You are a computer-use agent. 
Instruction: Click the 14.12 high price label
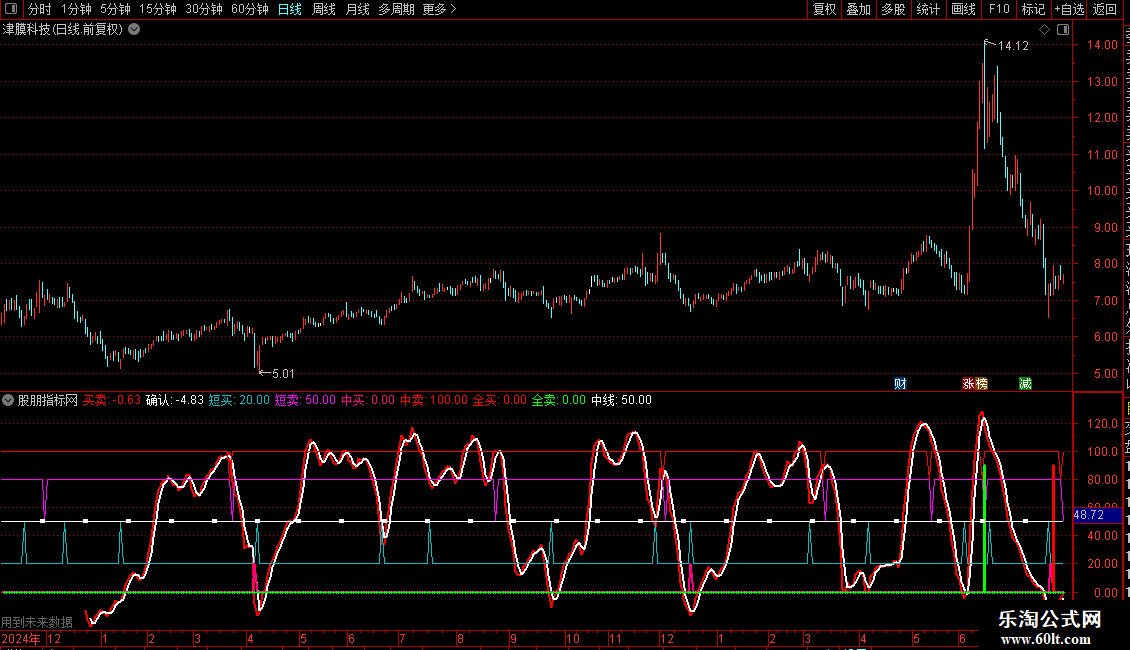1013,46
